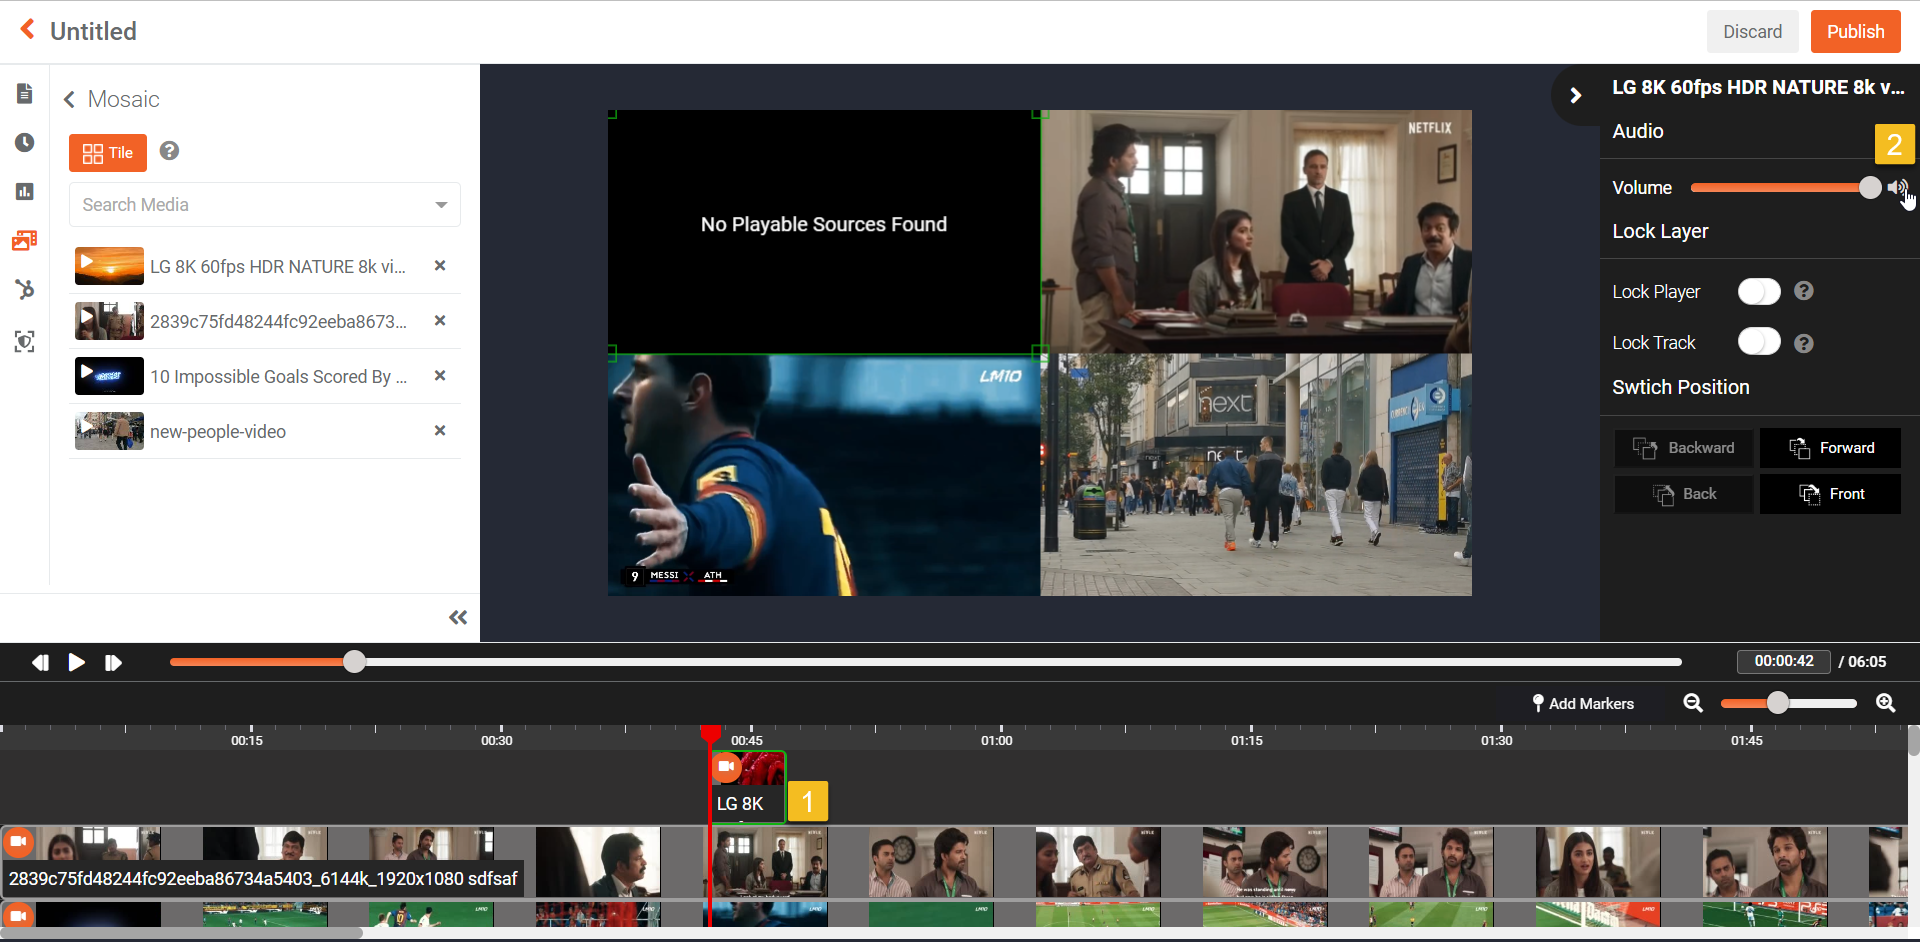The height and width of the screenshot is (942, 1920).
Task: Zoom out the timeline with magnifier
Action: (x=1693, y=703)
